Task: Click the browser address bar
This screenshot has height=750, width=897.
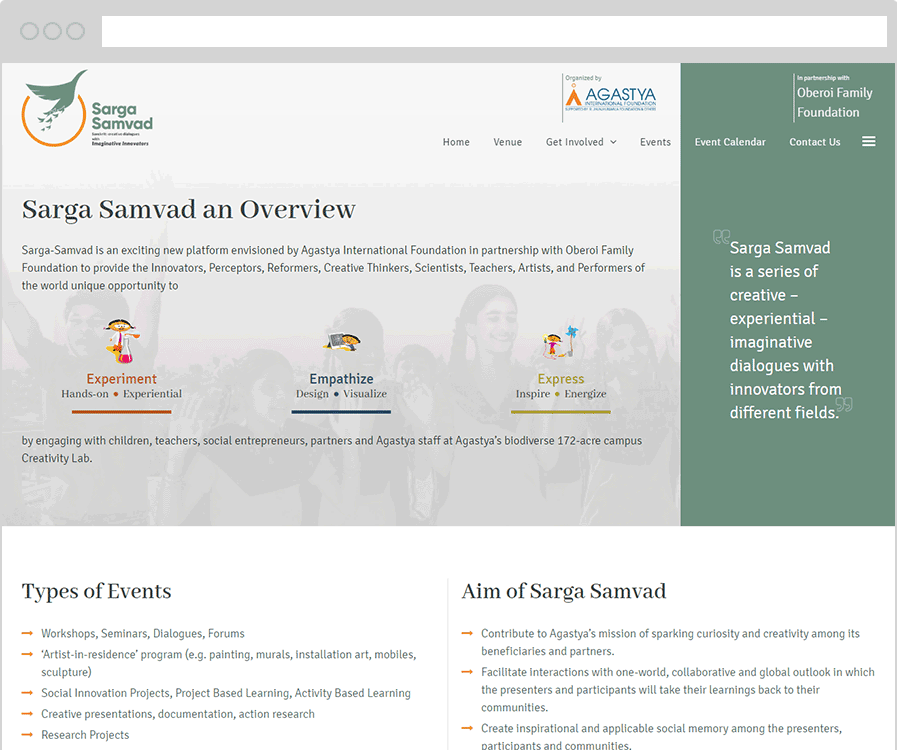Action: [x=494, y=31]
